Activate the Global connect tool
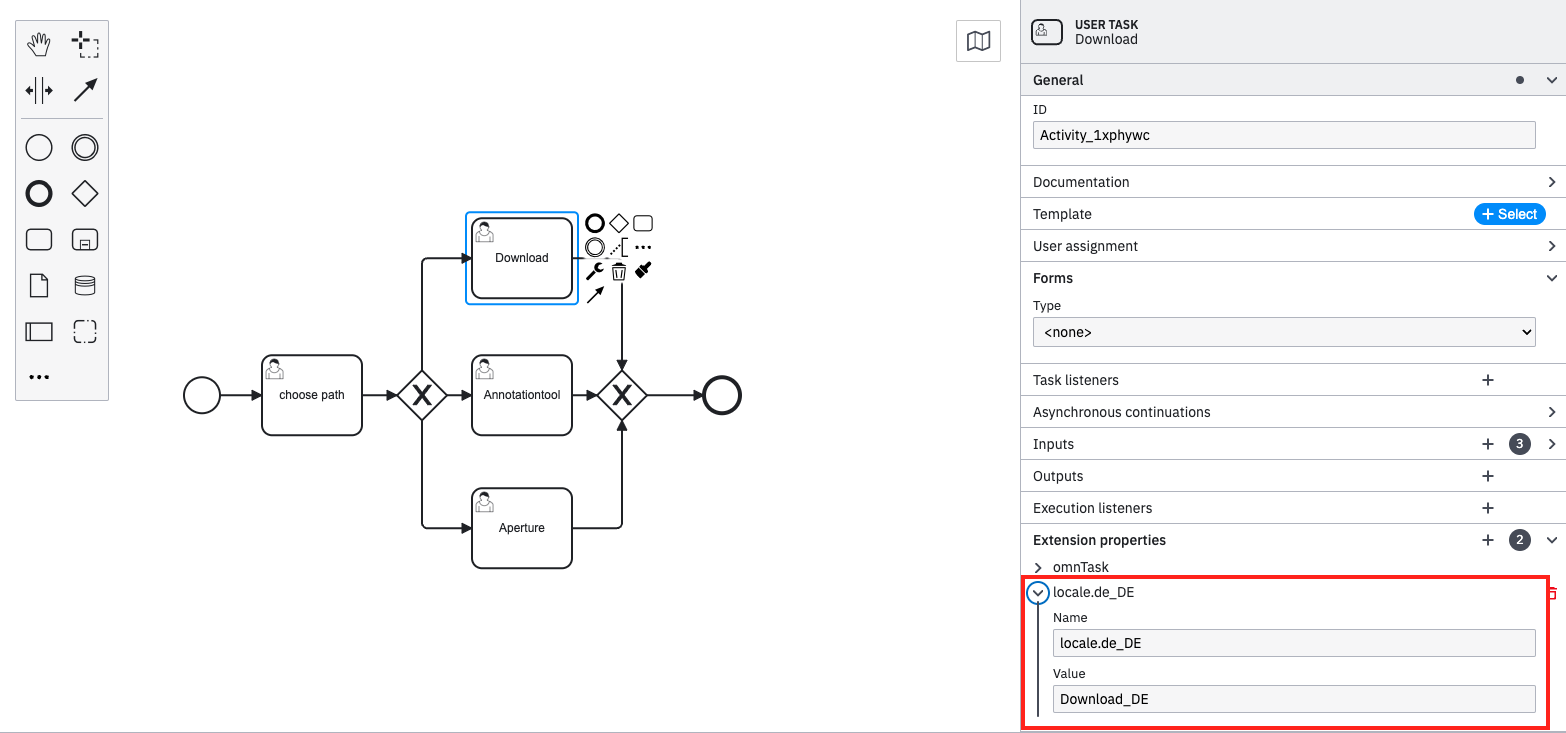This screenshot has width=1566, height=733. [x=85, y=90]
